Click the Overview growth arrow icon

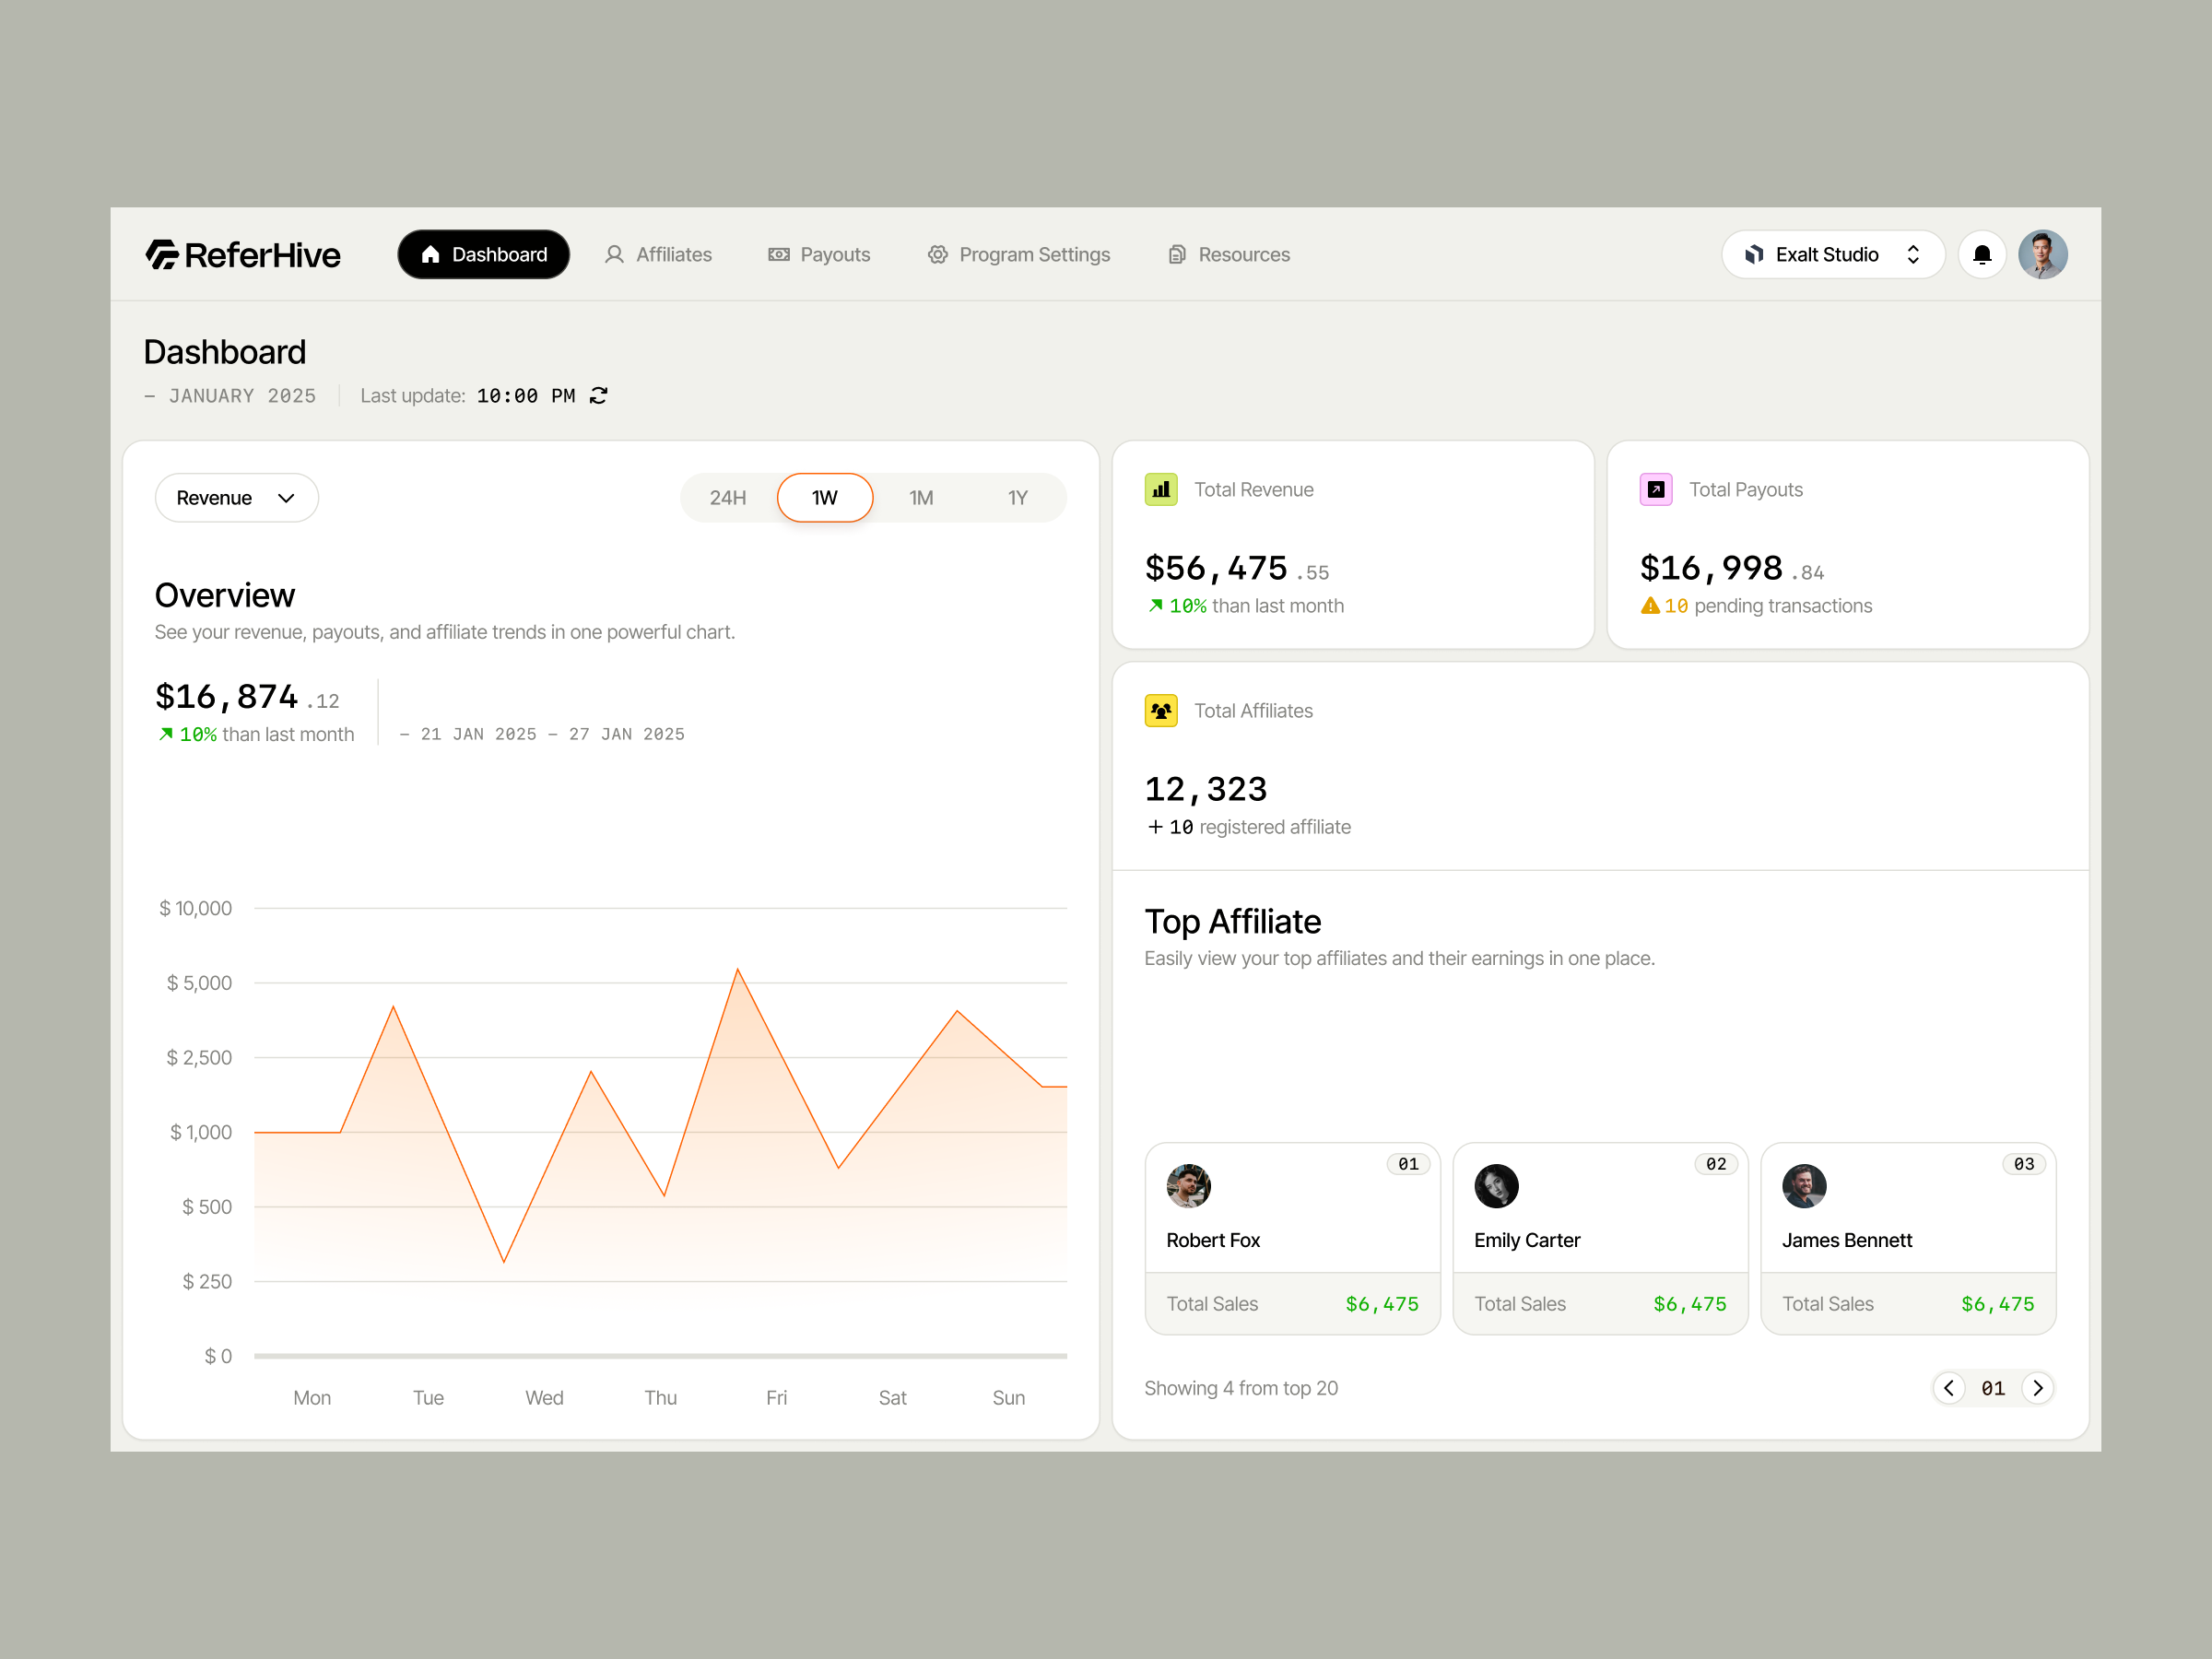166,734
